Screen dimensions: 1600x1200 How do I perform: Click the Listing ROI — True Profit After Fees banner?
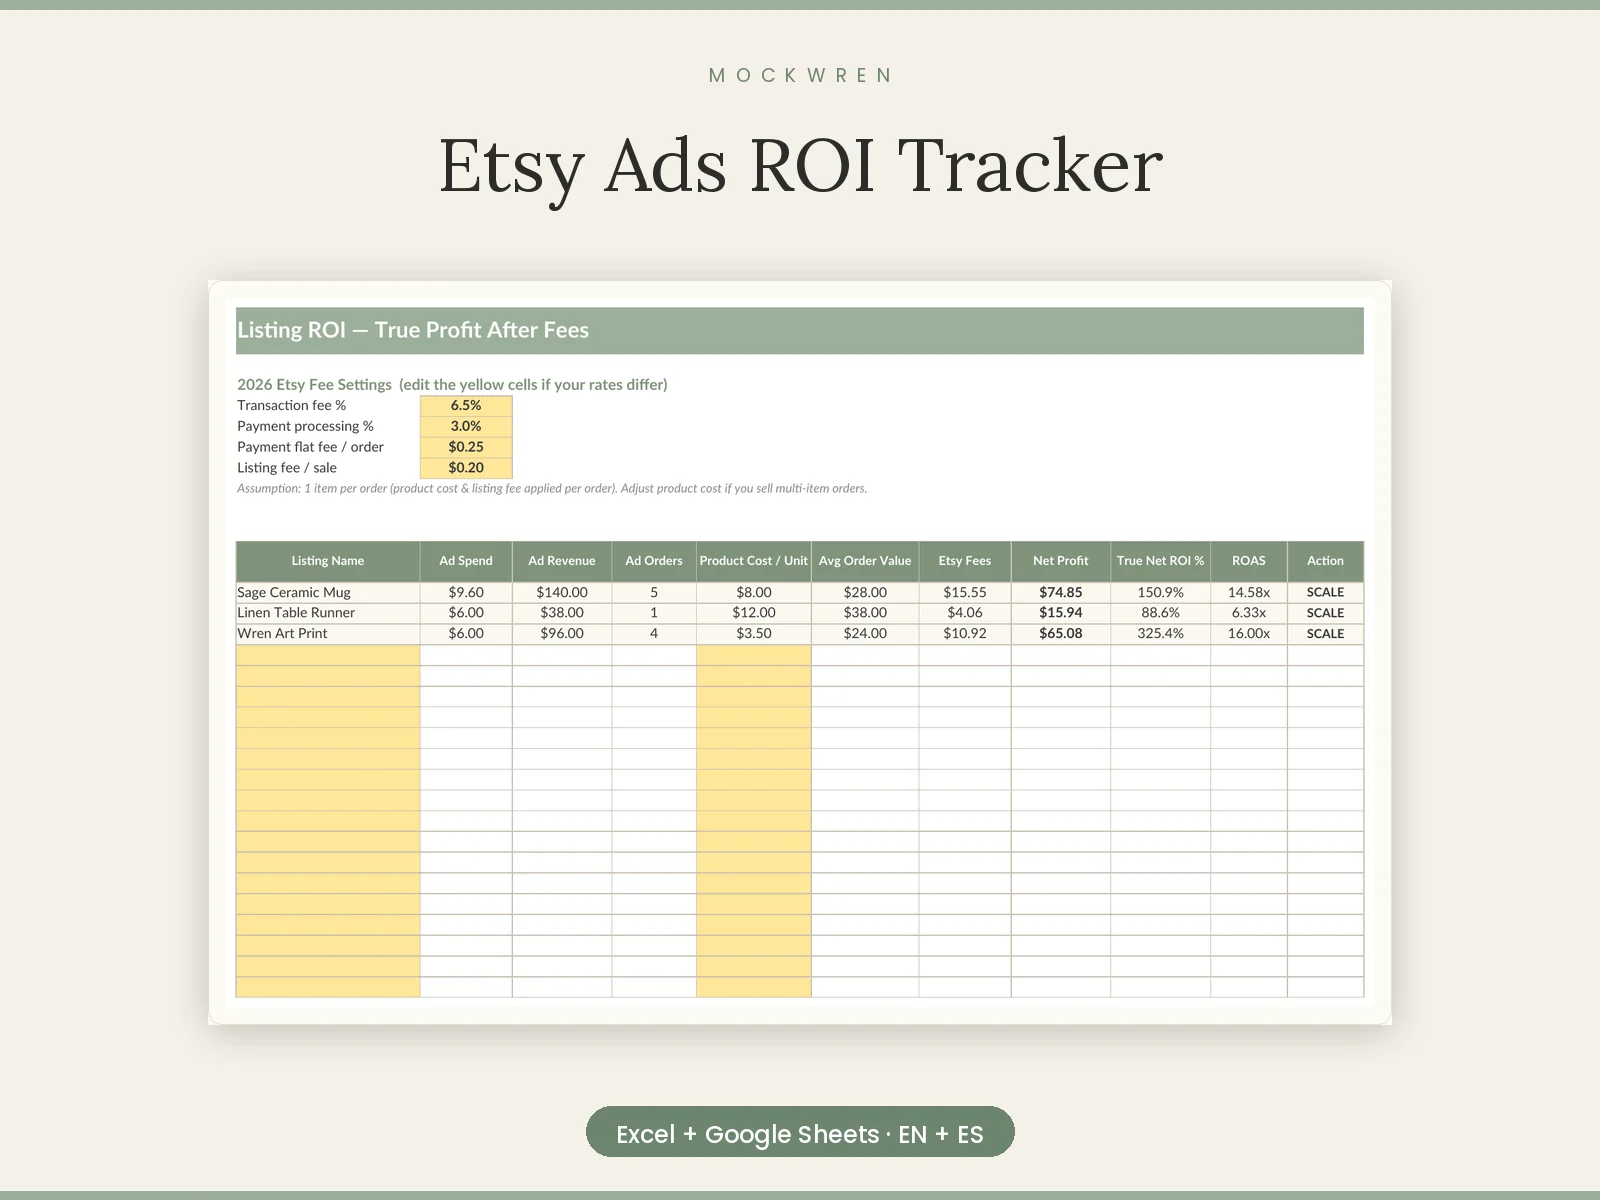(800, 331)
